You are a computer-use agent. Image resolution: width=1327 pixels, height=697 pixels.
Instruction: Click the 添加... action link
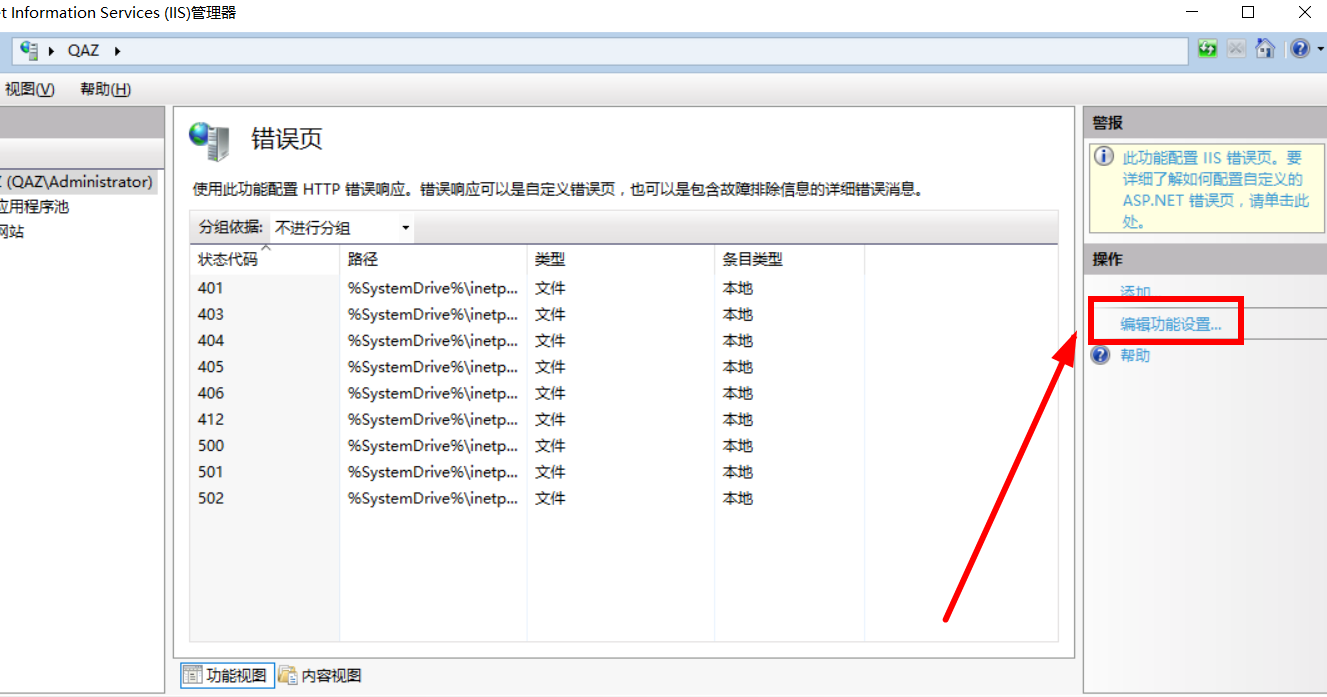click(x=1136, y=292)
